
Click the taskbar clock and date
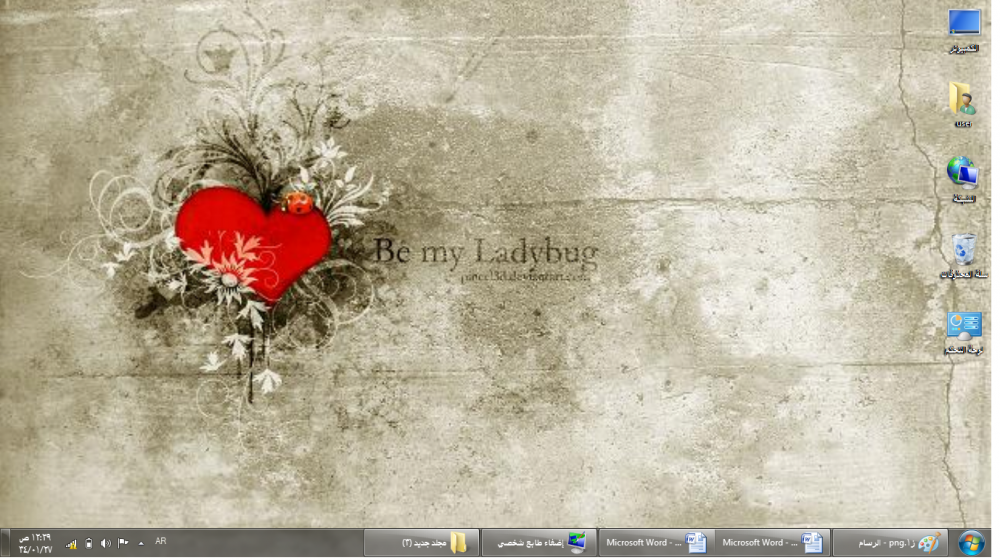34,543
